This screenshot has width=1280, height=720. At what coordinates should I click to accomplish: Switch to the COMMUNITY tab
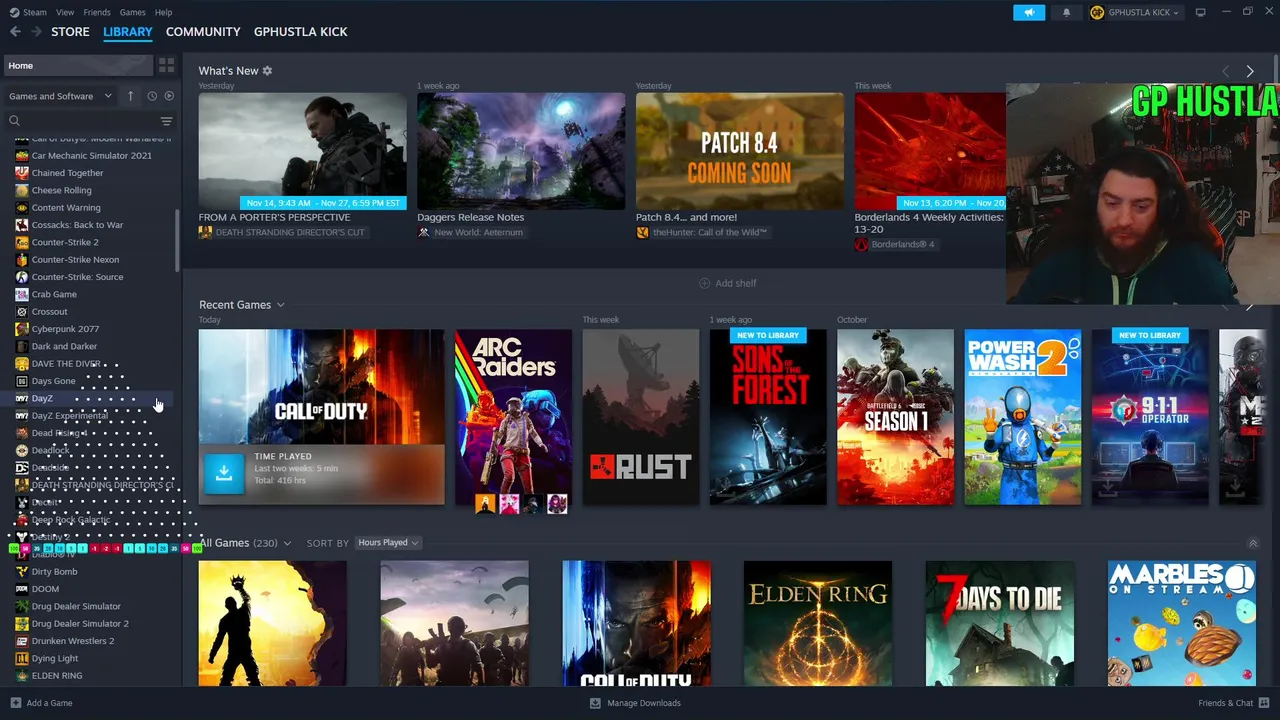point(203,32)
